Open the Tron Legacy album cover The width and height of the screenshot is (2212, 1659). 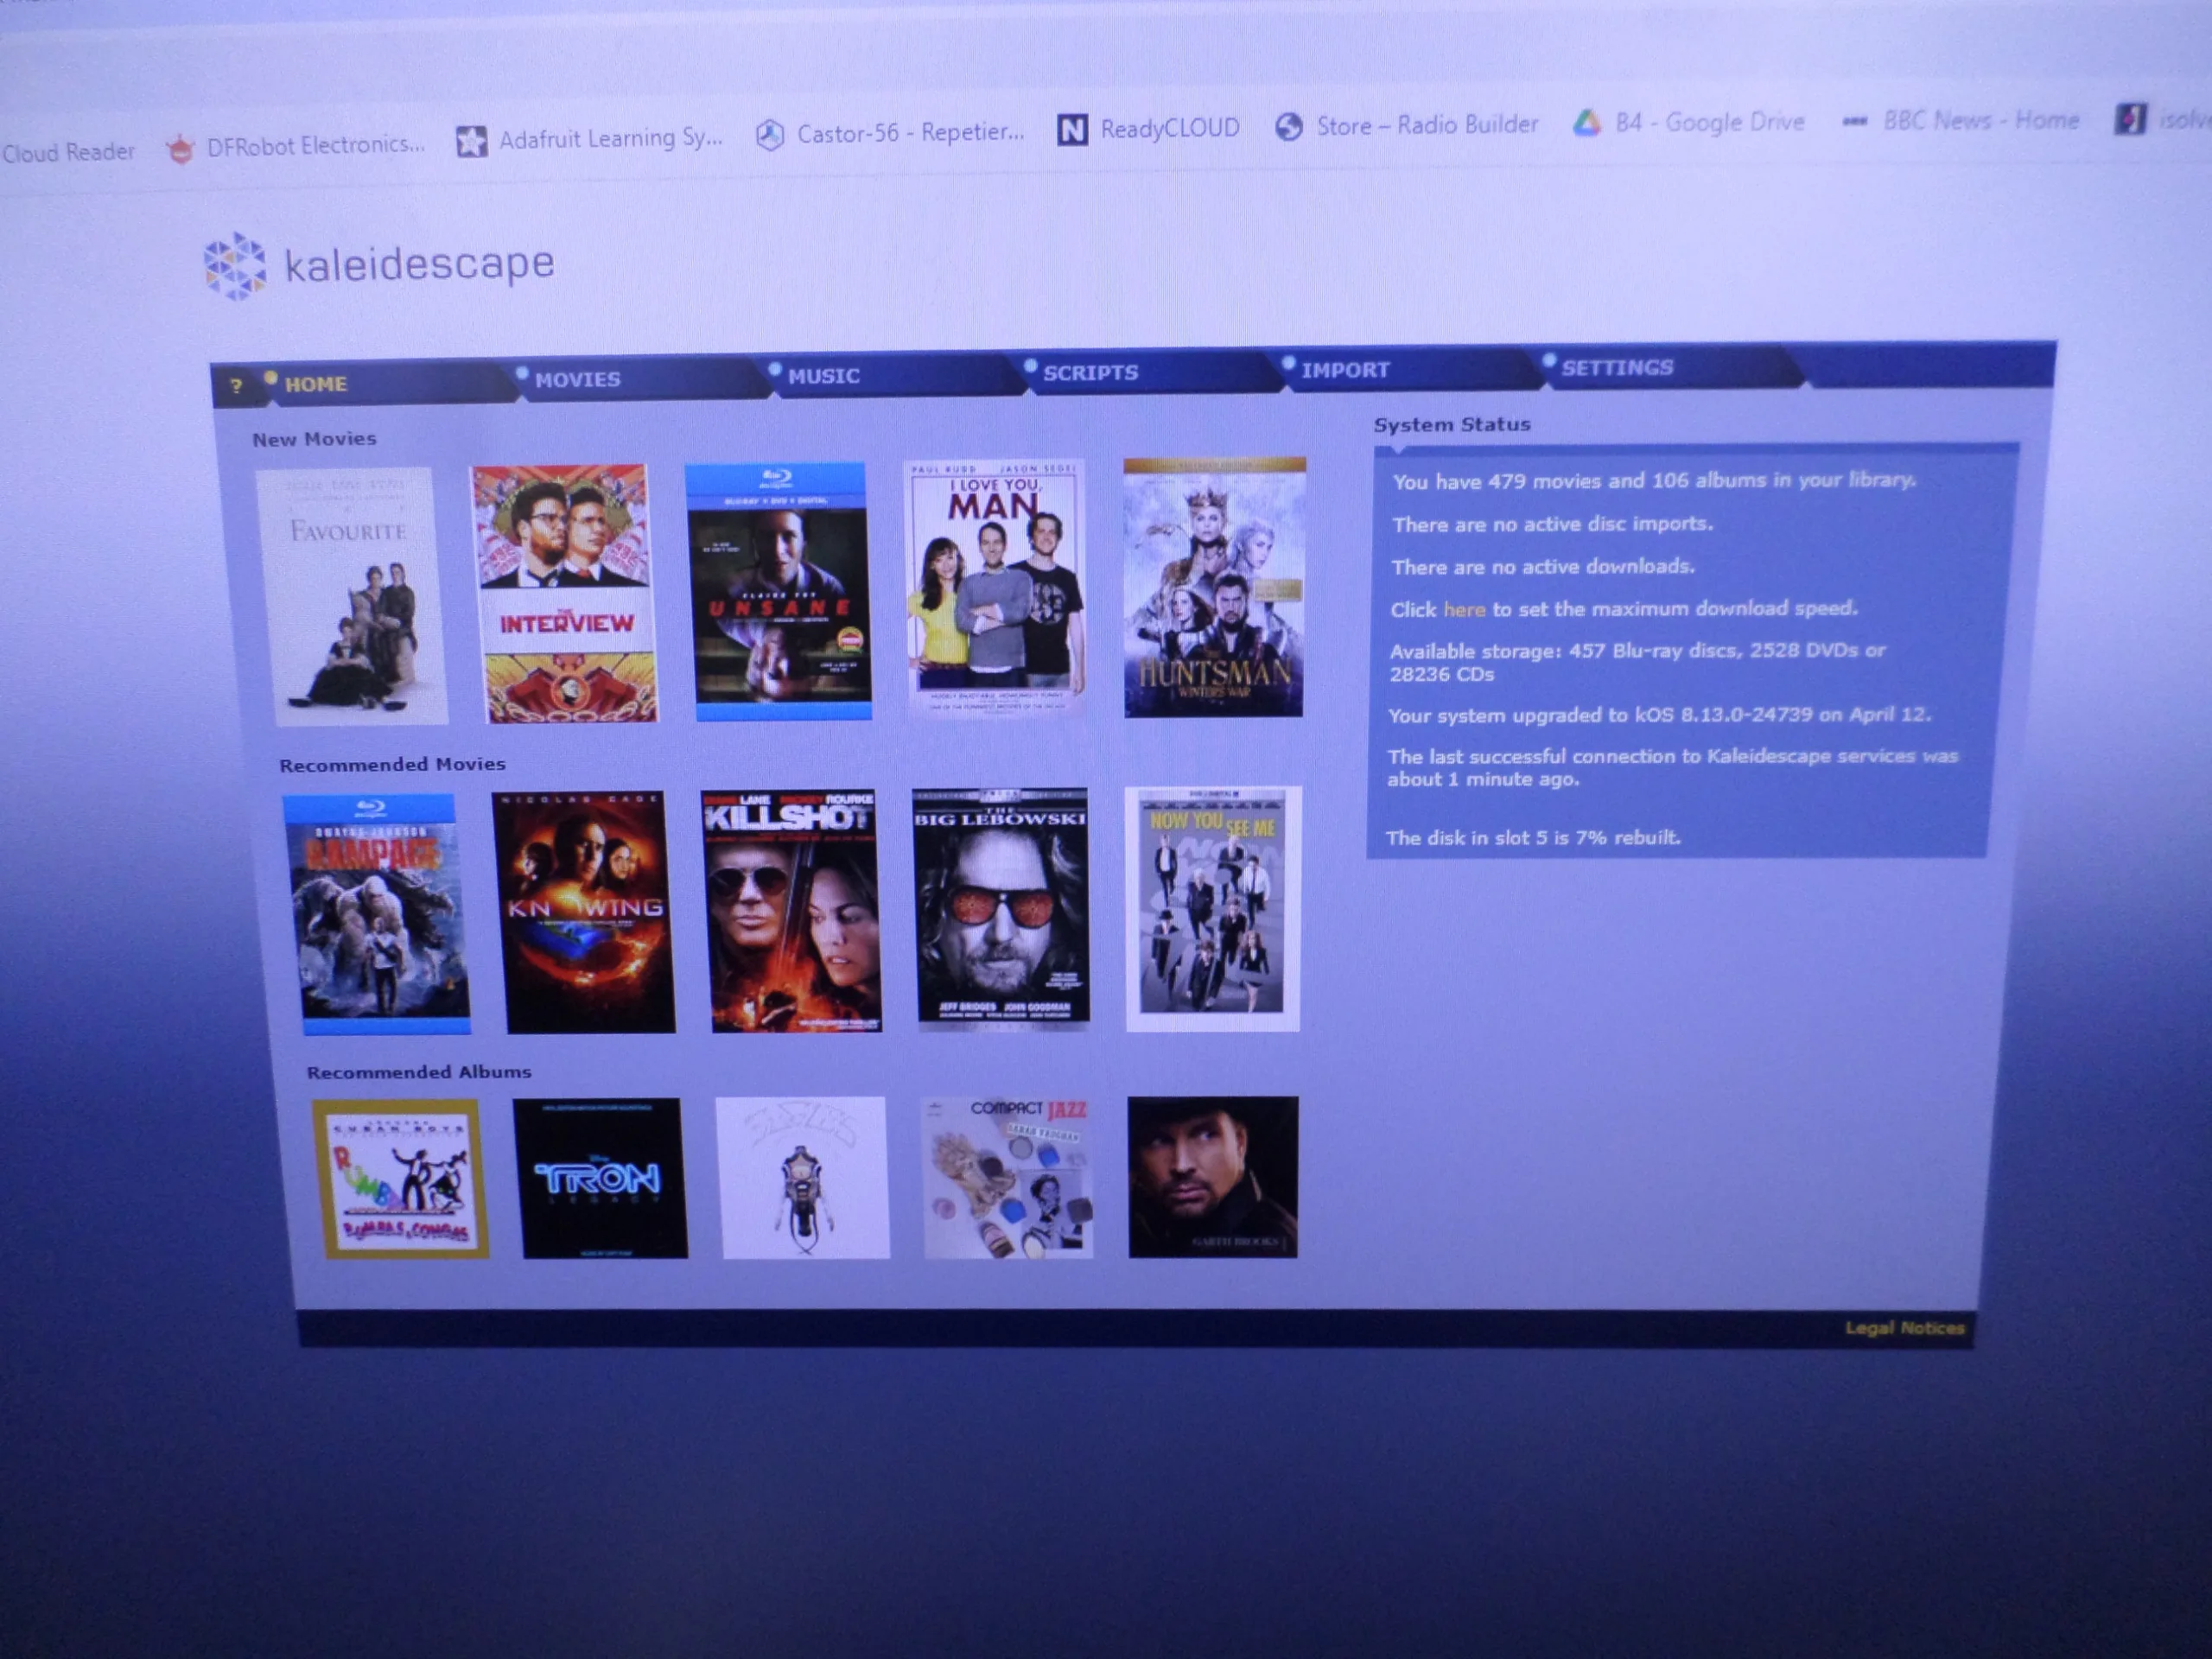point(601,1178)
